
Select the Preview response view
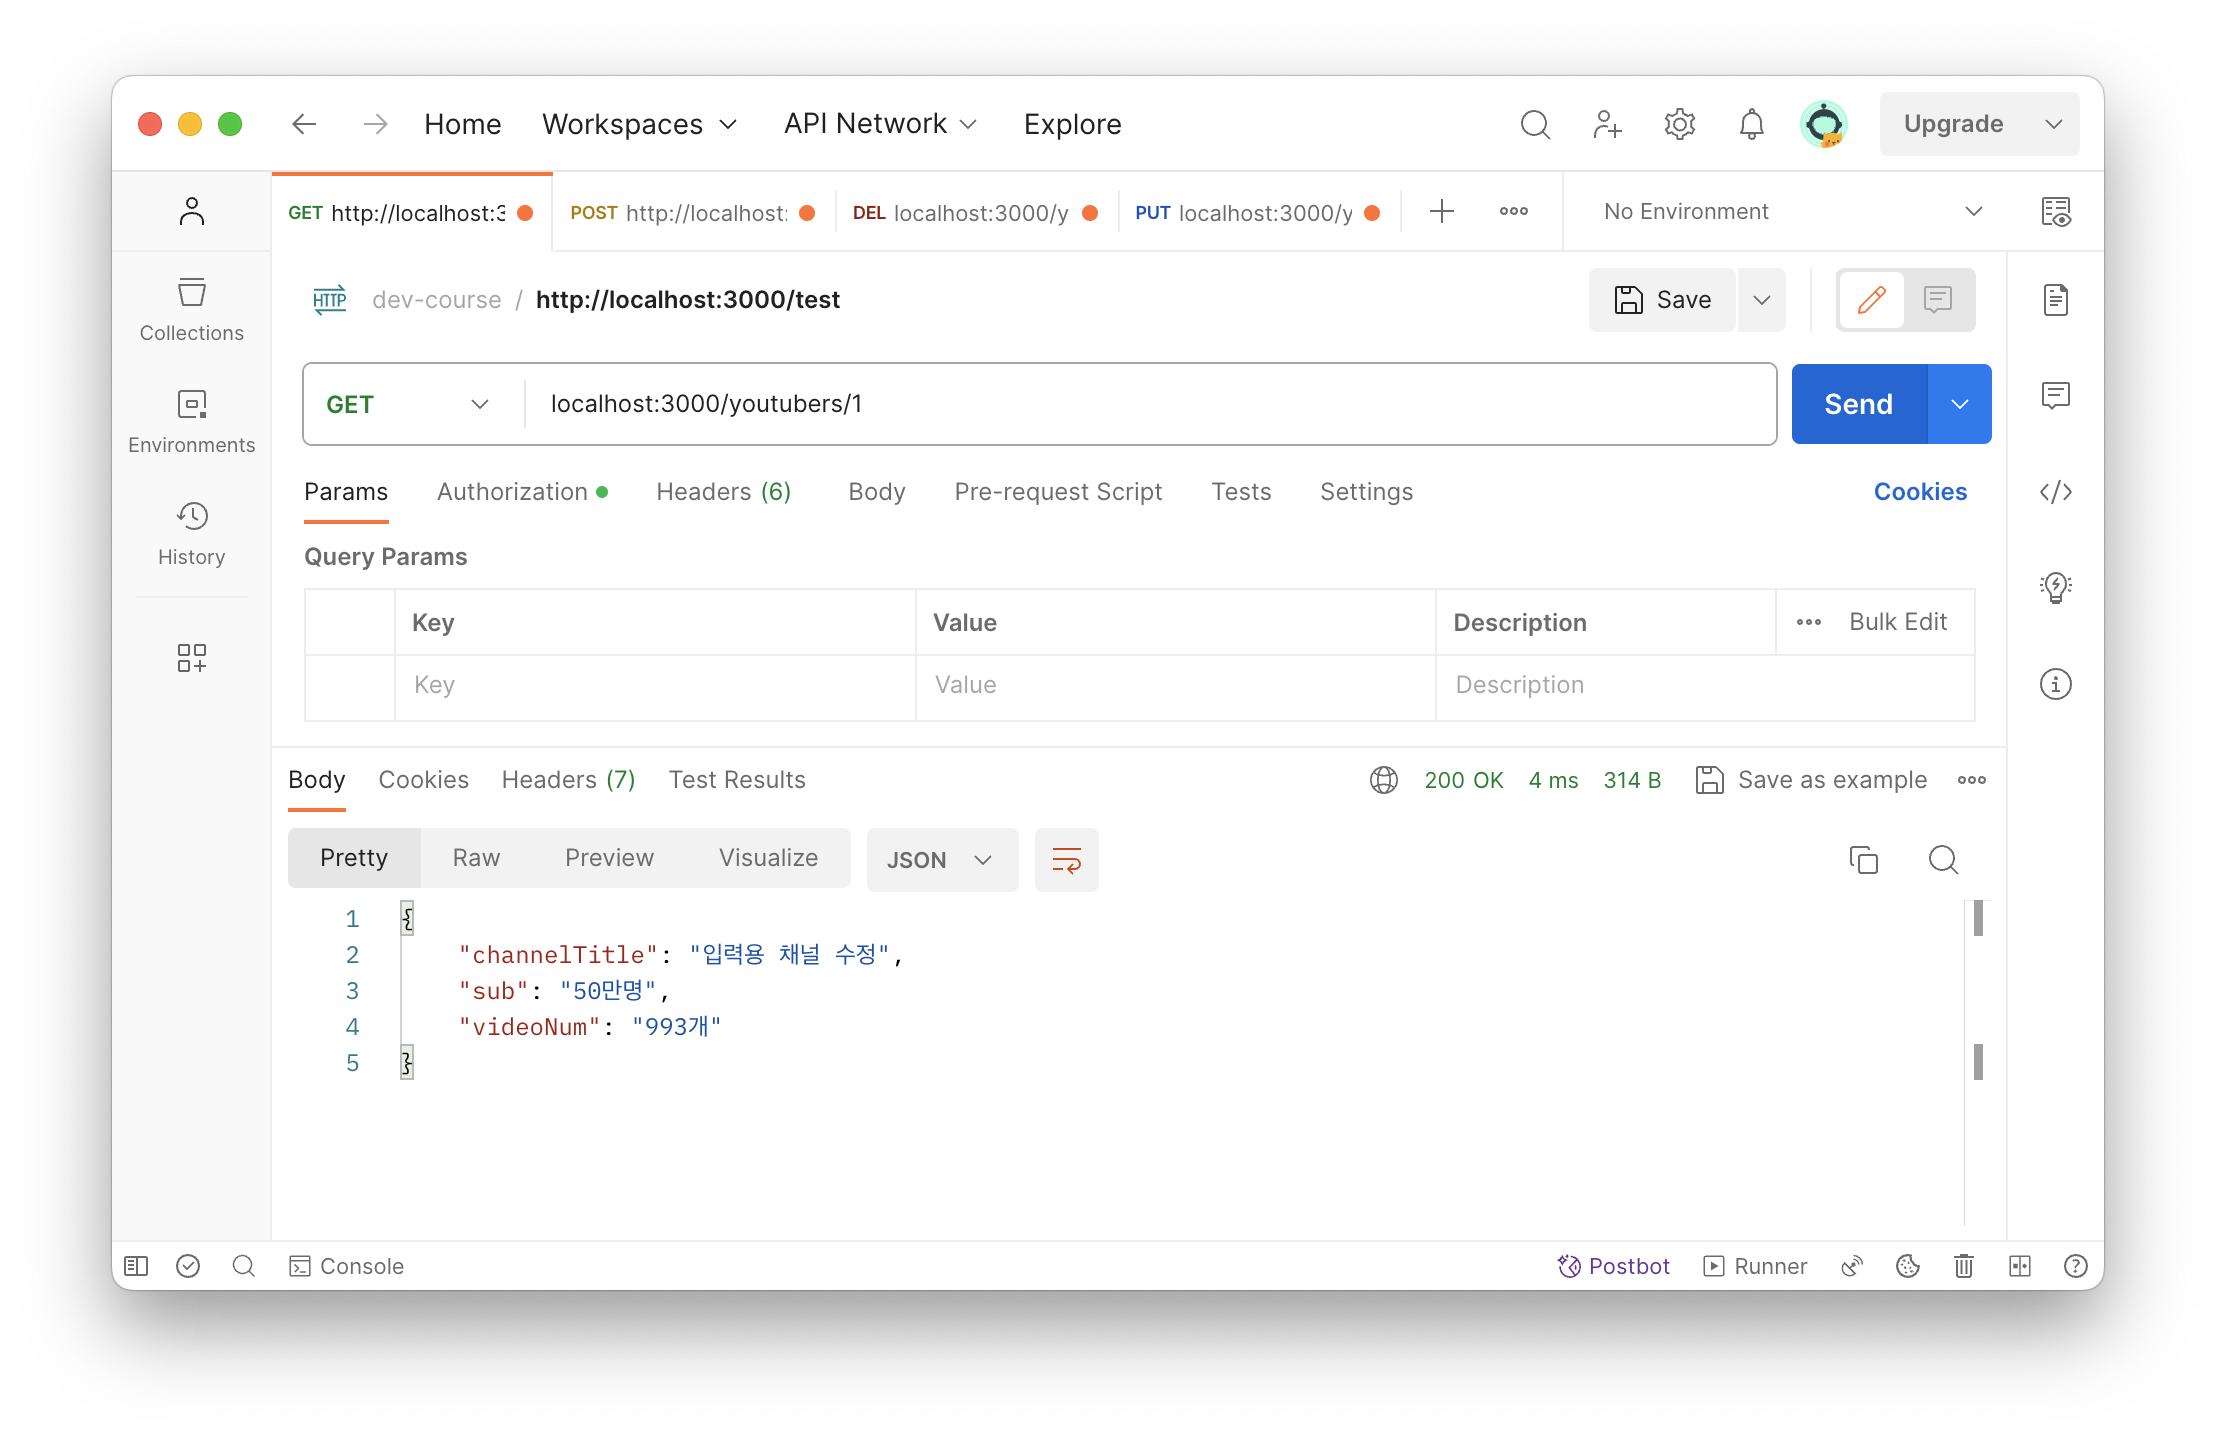[609, 858]
